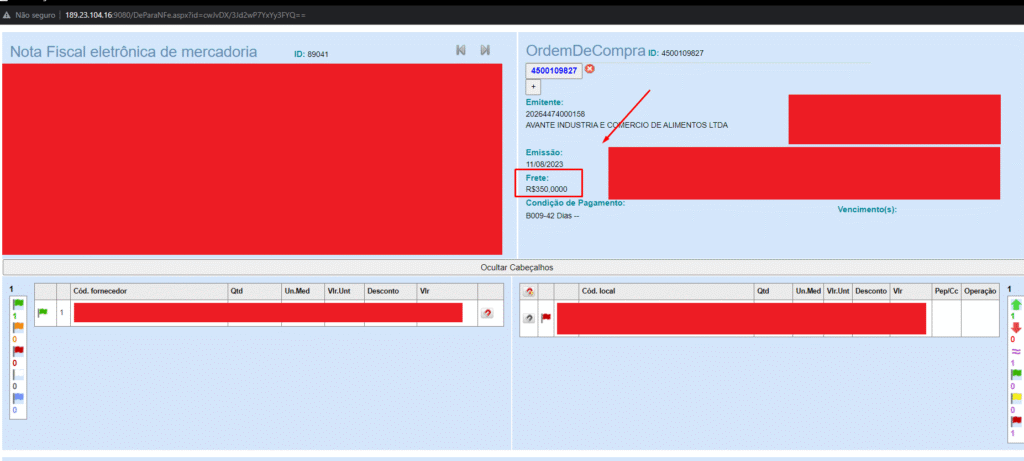Viewport: 1024px width, 461px height.
Task: Click the green up arrow in right sidebar
Action: [1016, 305]
